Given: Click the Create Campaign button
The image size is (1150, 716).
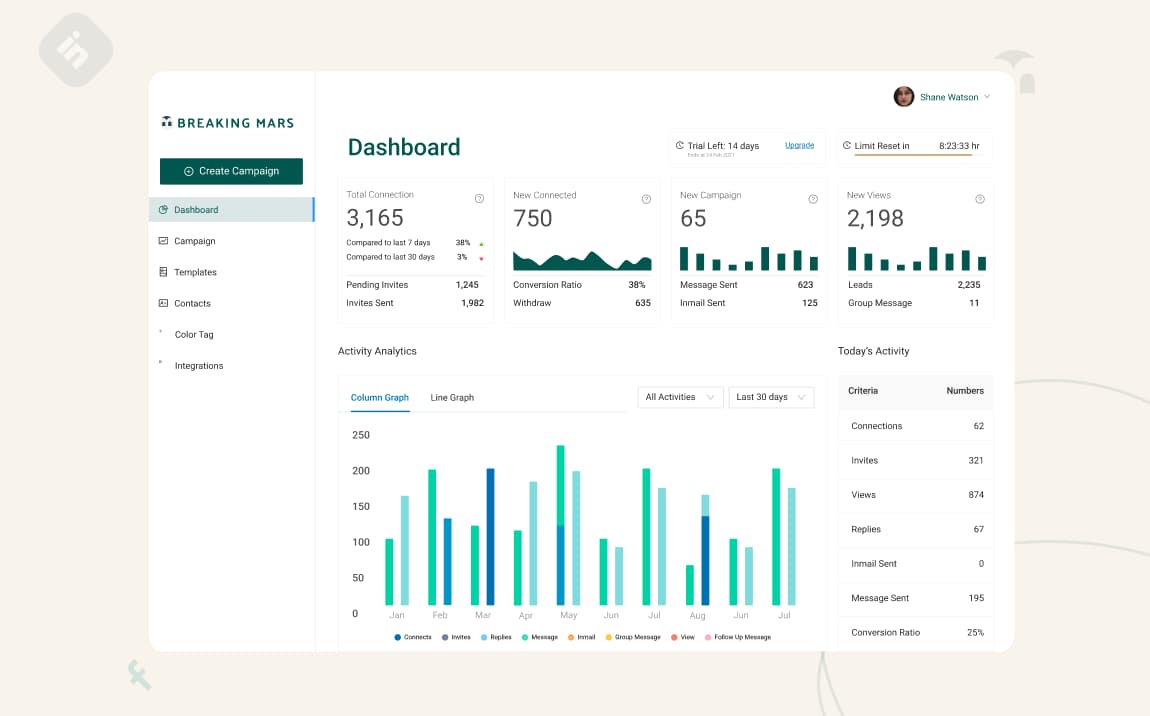Looking at the screenshot, I should pos(231,171).
